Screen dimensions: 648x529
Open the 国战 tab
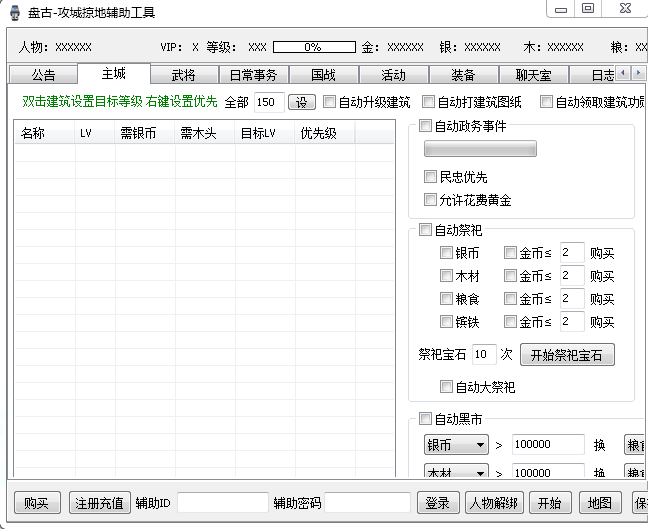[323, 75]
